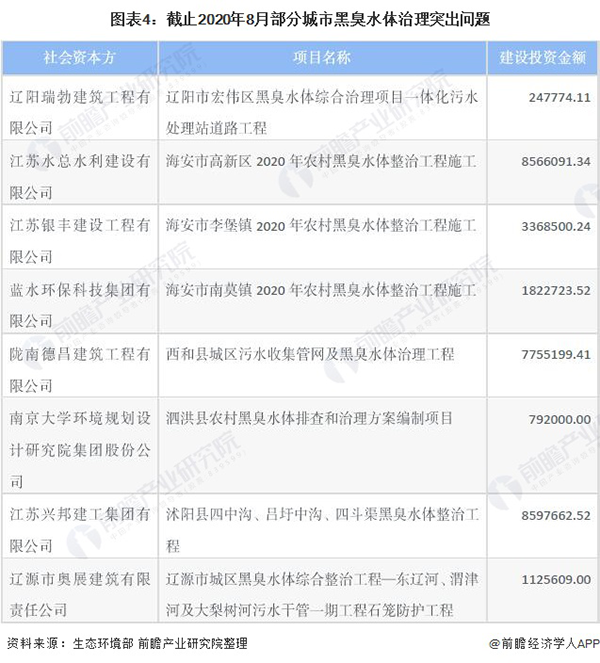Select the 项目名称 column header

click(322, 56)
